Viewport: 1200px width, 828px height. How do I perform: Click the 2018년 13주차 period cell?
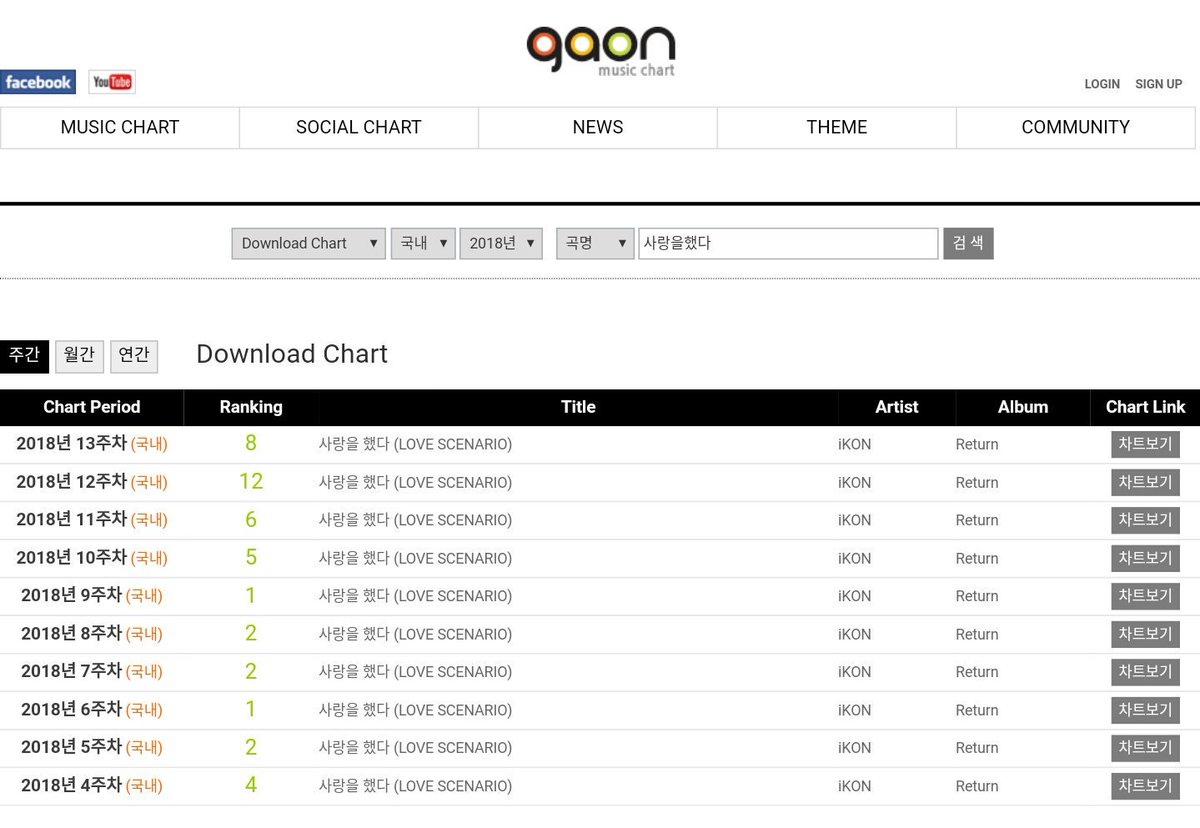92,444
